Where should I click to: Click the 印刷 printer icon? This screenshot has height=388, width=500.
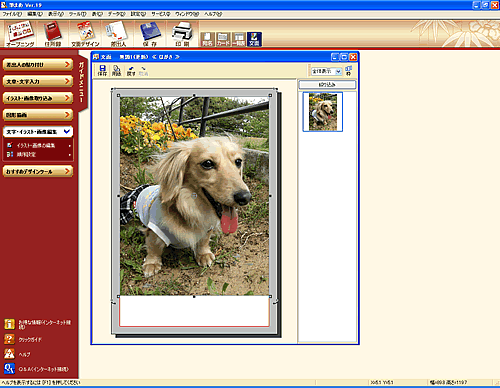point(182,34)
